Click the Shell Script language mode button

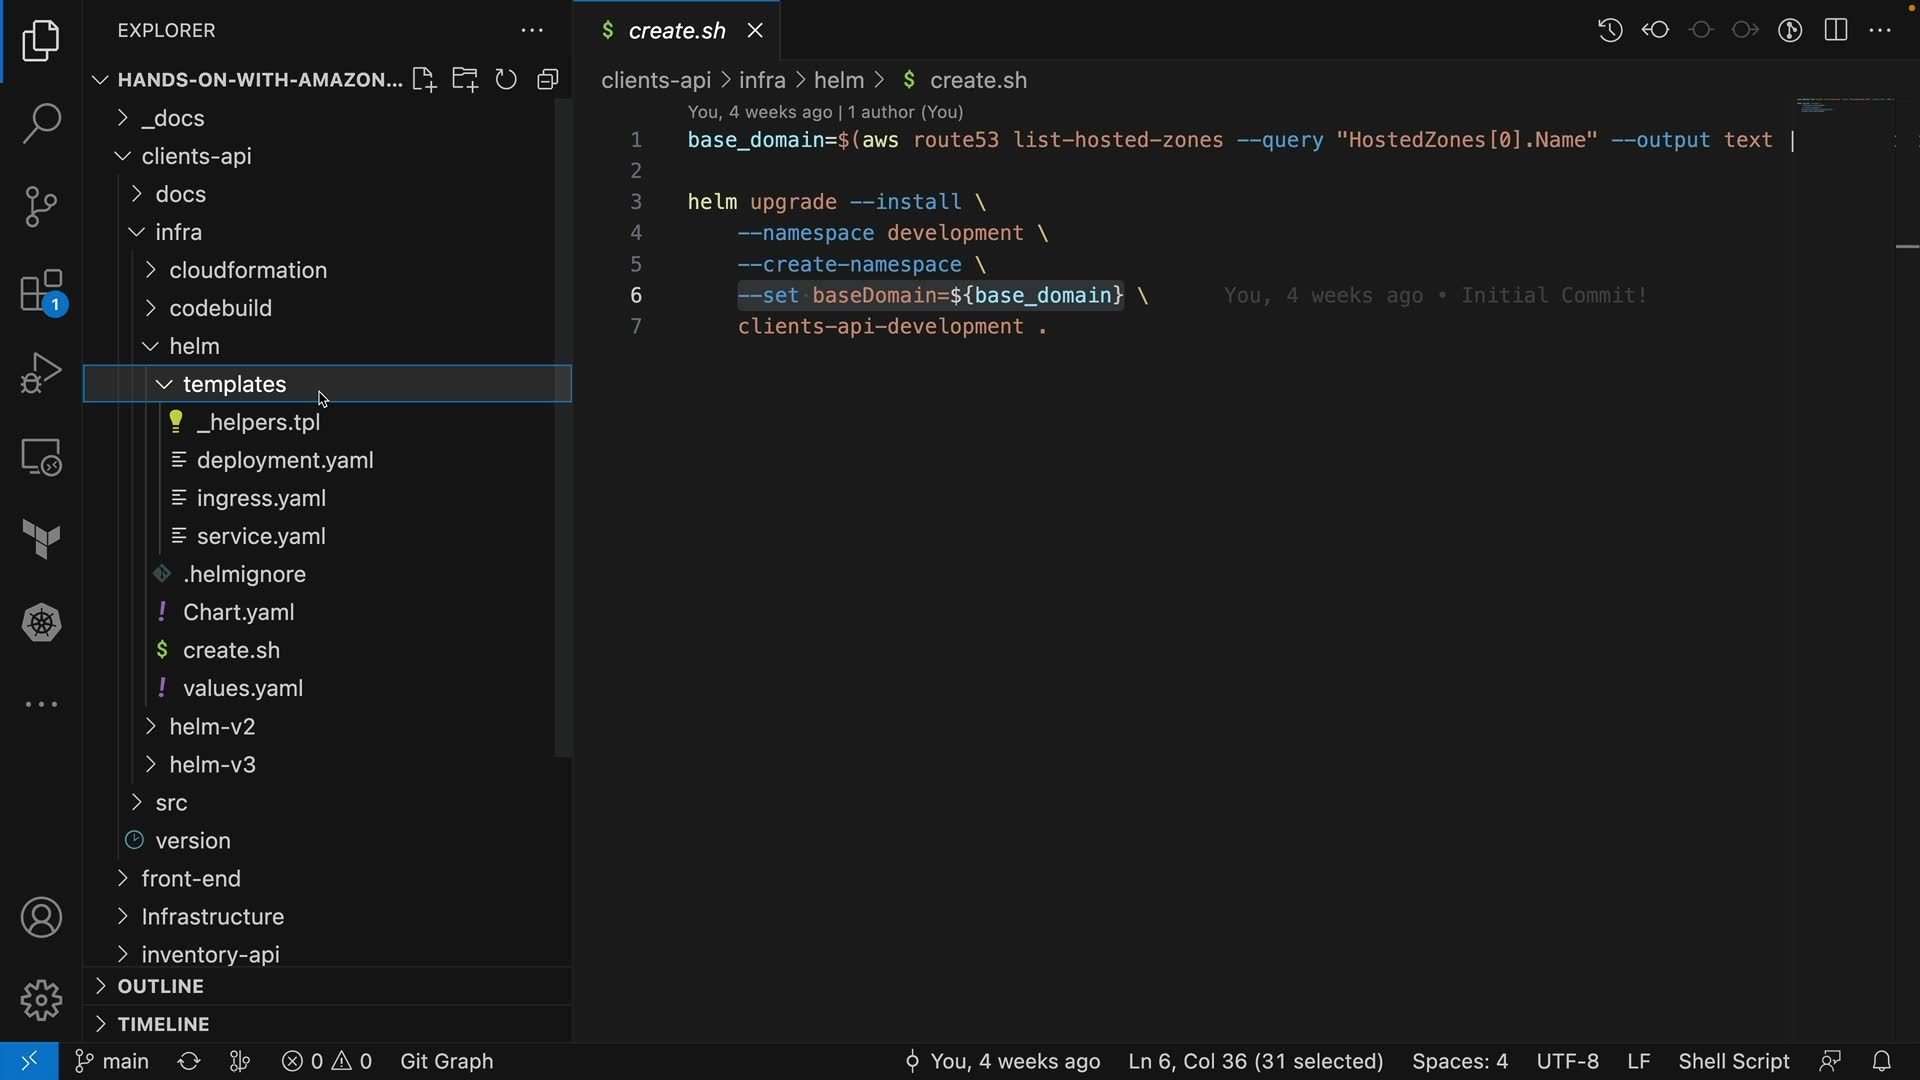1733,1061
